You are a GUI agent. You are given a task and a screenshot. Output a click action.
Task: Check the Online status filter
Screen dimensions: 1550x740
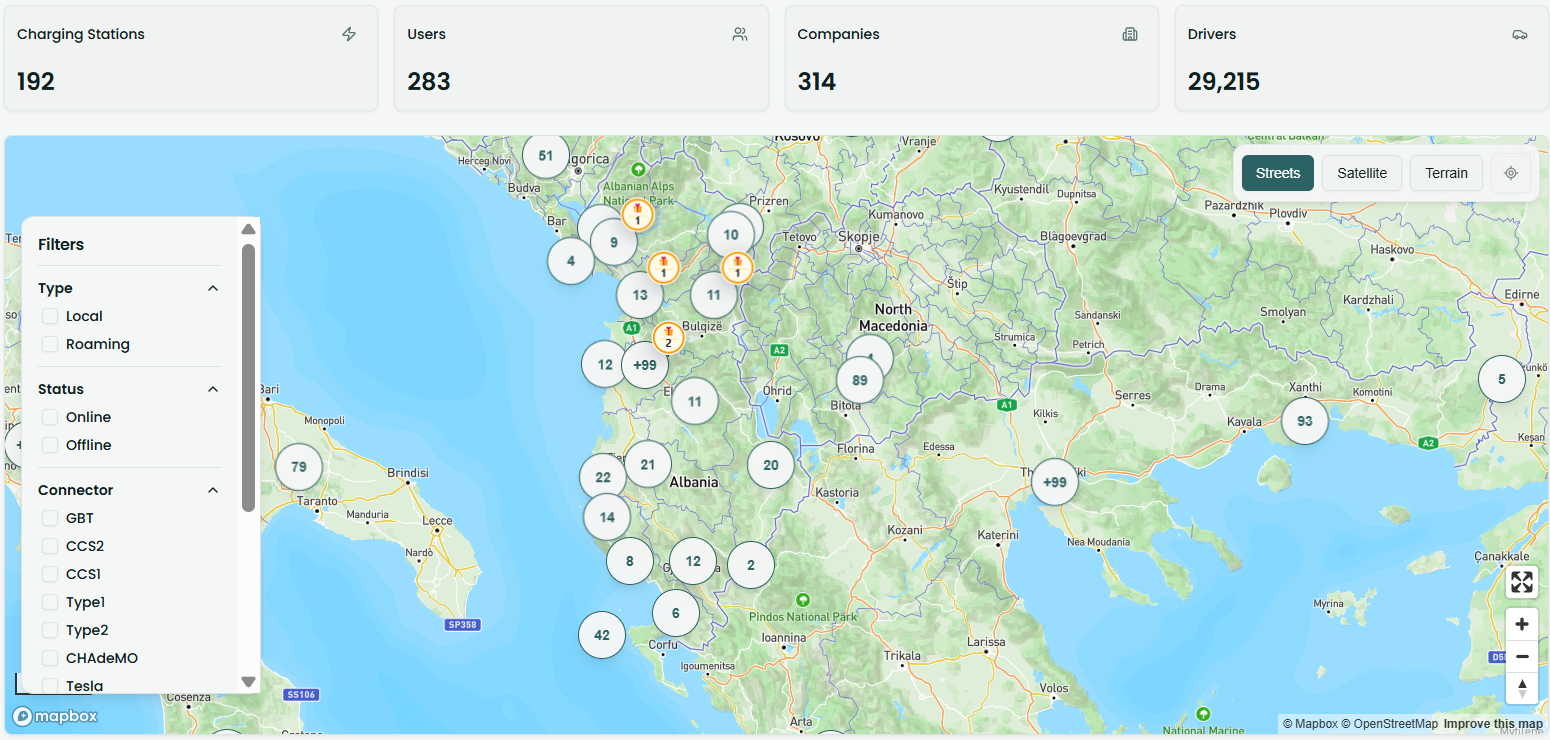(x=50, y=417)
